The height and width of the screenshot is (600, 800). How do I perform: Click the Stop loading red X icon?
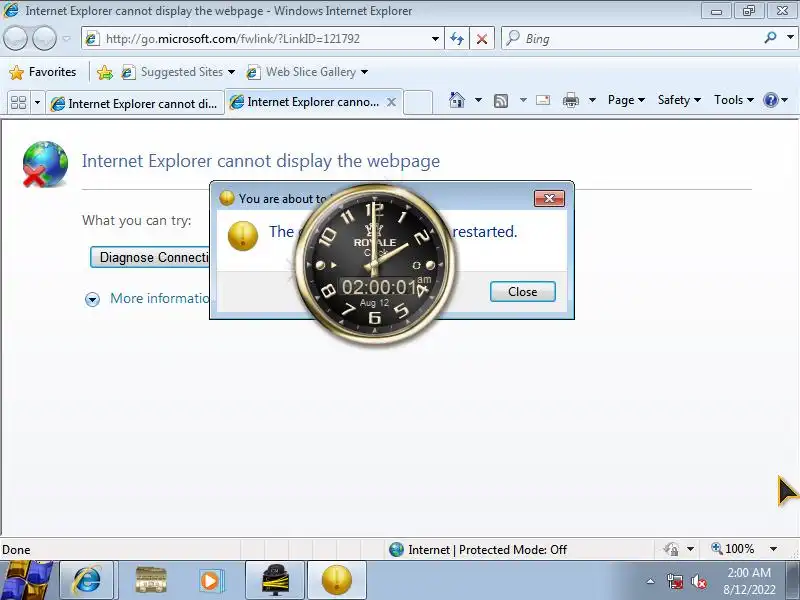482,39
